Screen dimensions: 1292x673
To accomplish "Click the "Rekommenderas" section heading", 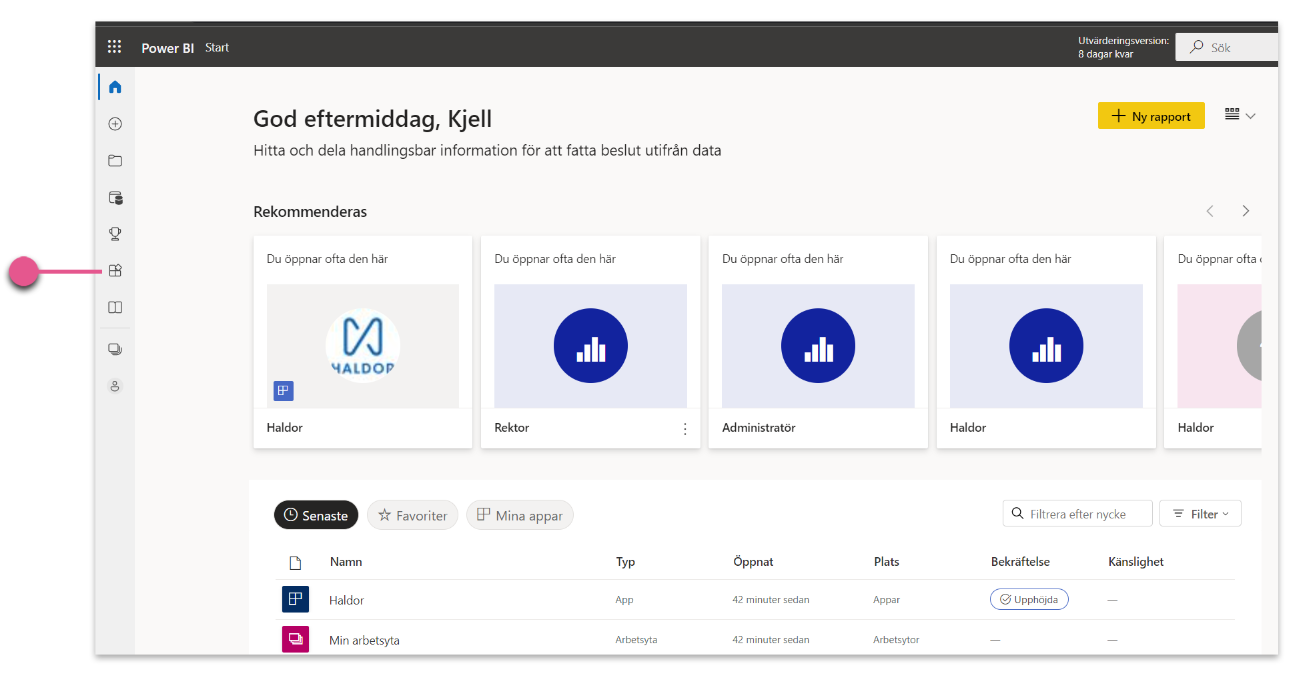I will [x=310, y=212].
